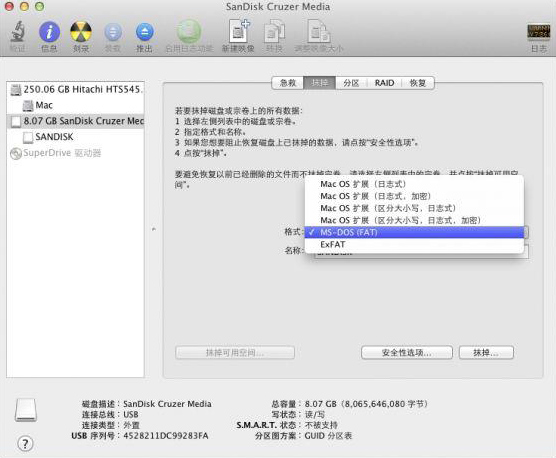This screenshot has height=458, width=556.
Task: Switch to the Partition (分区) tab
Action: tap(351, 83)
